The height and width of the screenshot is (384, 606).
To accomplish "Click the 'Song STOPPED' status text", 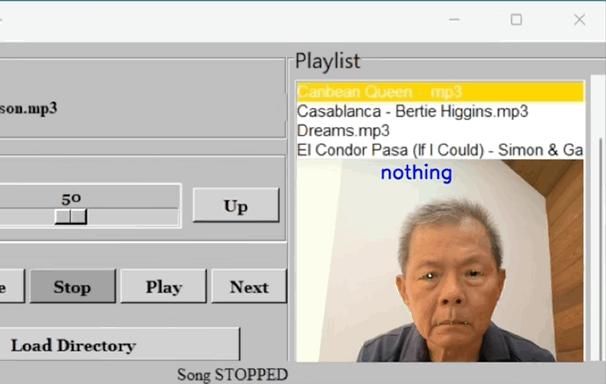I will point(232,374).
